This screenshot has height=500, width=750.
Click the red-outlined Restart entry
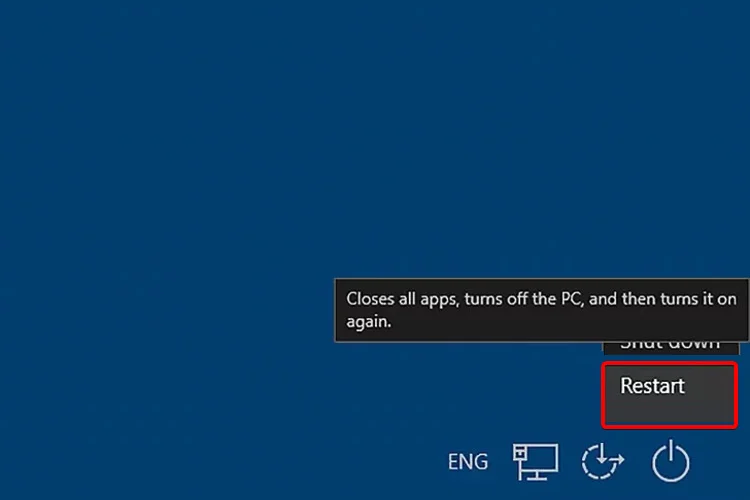(670, 395)
